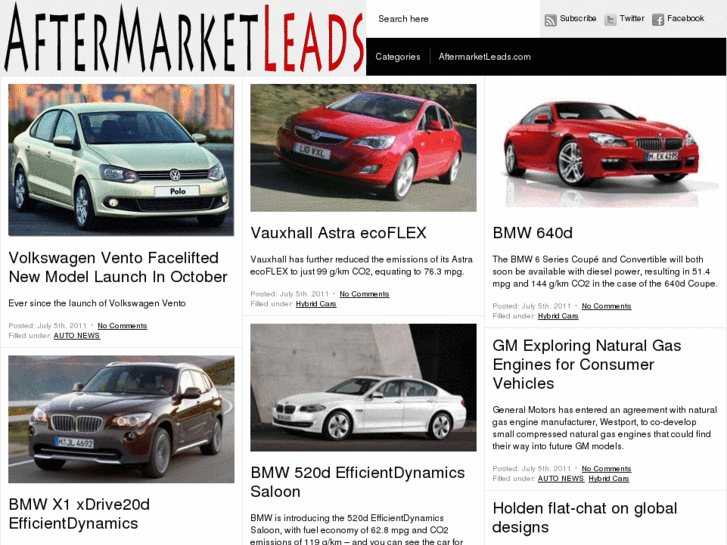Open BMW 520d EfficientDynamics Saloon headline
727x545 pixels.
tap(357, 482)
